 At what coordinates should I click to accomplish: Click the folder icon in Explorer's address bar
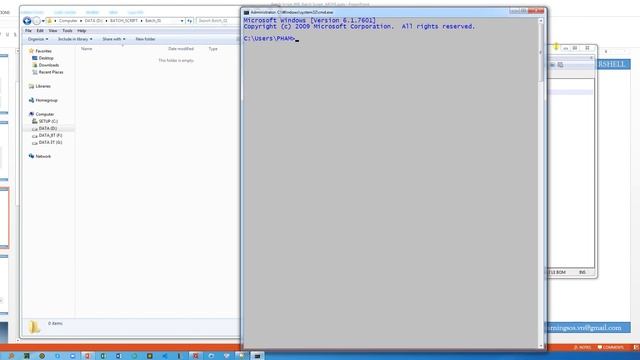(x=50, y=20)
